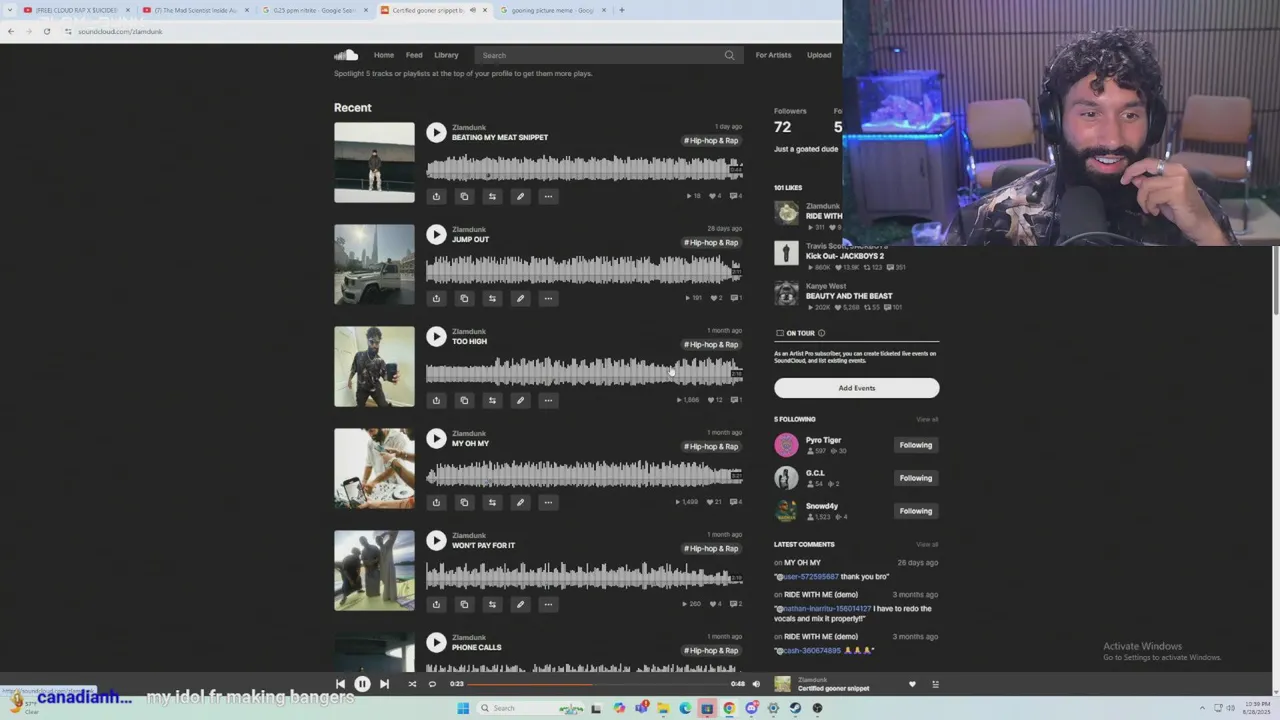Play the BEATING MY MEAT SNIPPET track
The width and height of the screenshot is (1280, 720).
tap(436, 132)
